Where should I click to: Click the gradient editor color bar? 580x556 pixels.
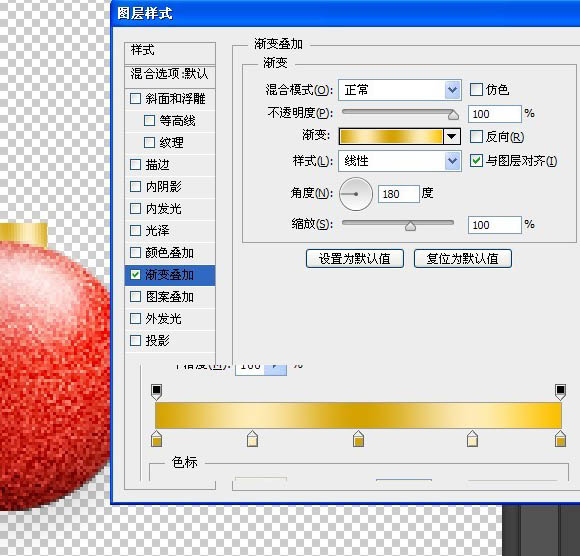click(x=358, y=415)
